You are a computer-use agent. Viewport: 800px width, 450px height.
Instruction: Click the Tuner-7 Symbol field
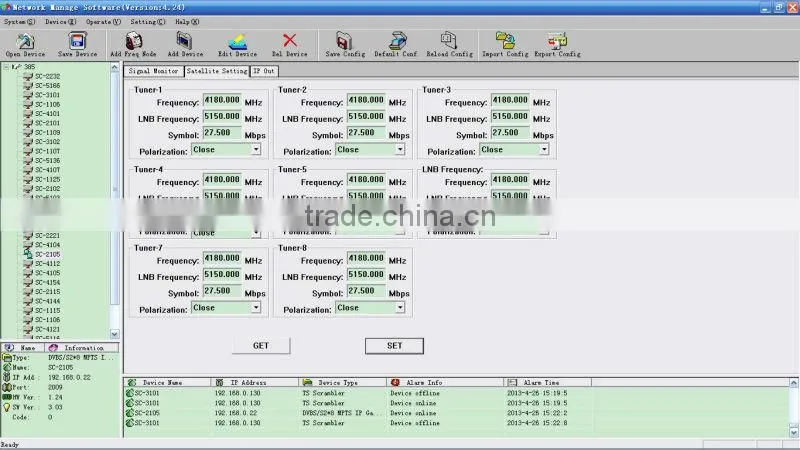pyautogui.click(x=222, y=291)
